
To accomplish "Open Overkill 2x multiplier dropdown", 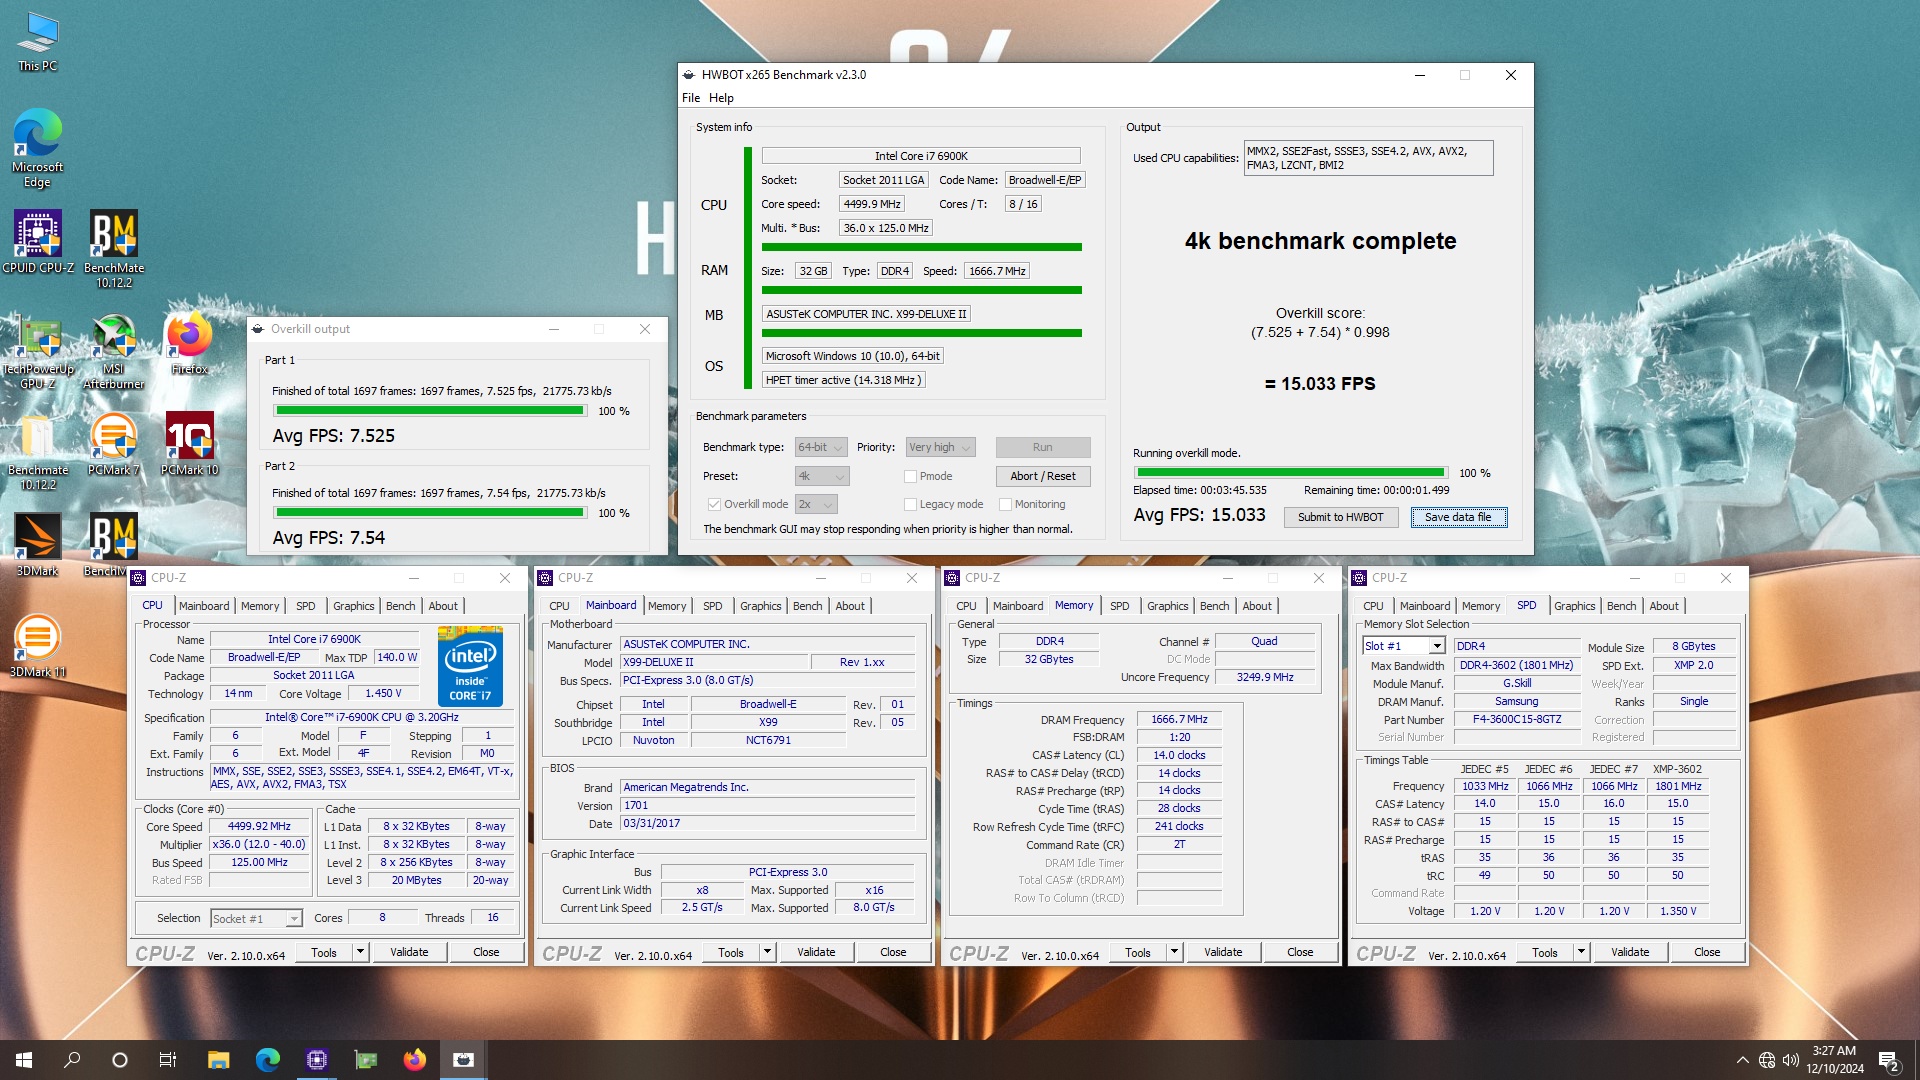I will pos(816,504).
